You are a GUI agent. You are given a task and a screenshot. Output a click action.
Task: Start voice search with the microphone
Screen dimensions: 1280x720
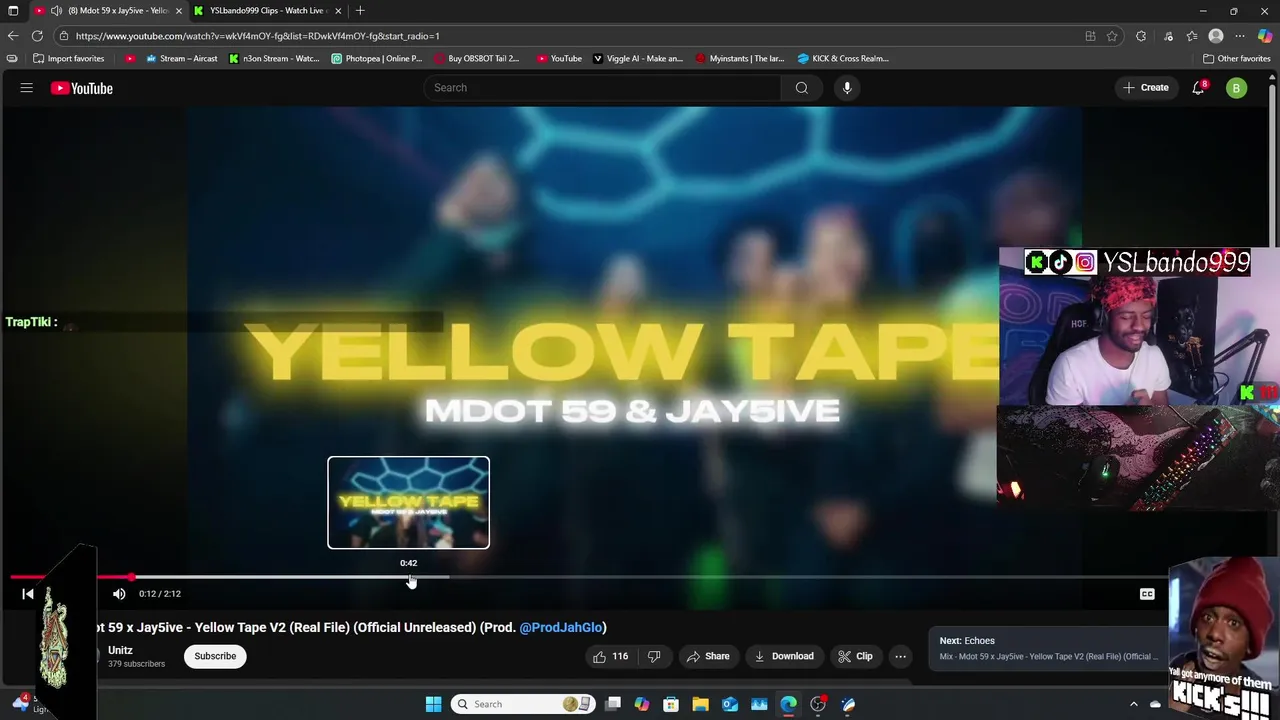[847, 88]
